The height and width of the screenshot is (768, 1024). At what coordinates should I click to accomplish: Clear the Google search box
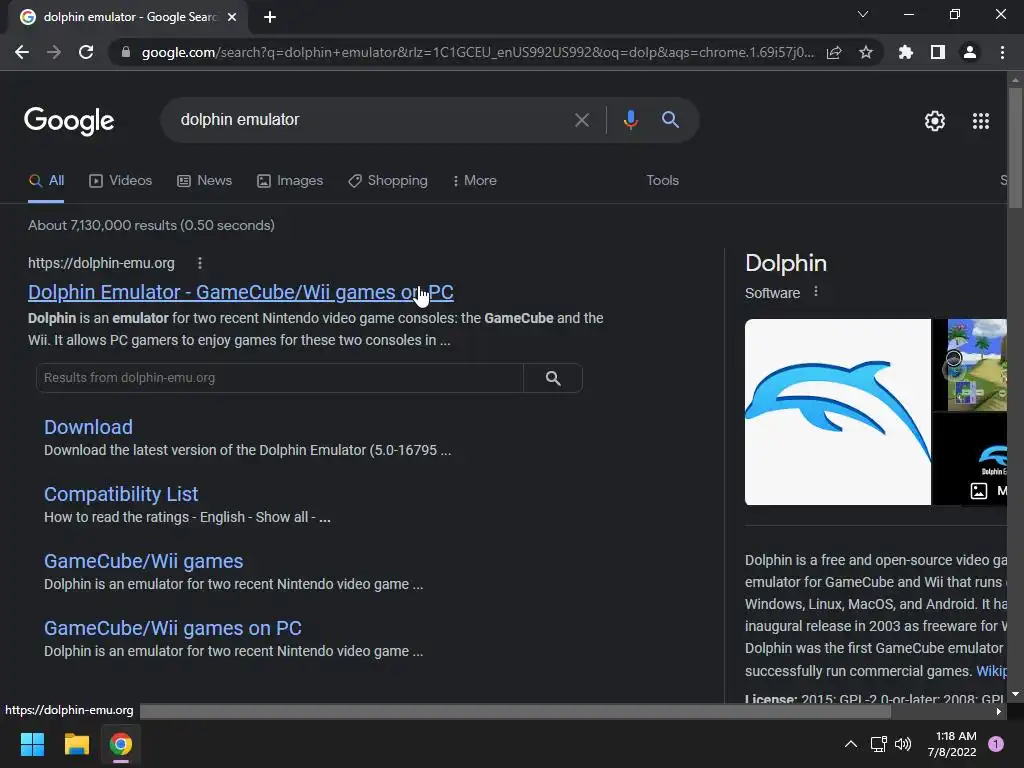pos(582,120)
